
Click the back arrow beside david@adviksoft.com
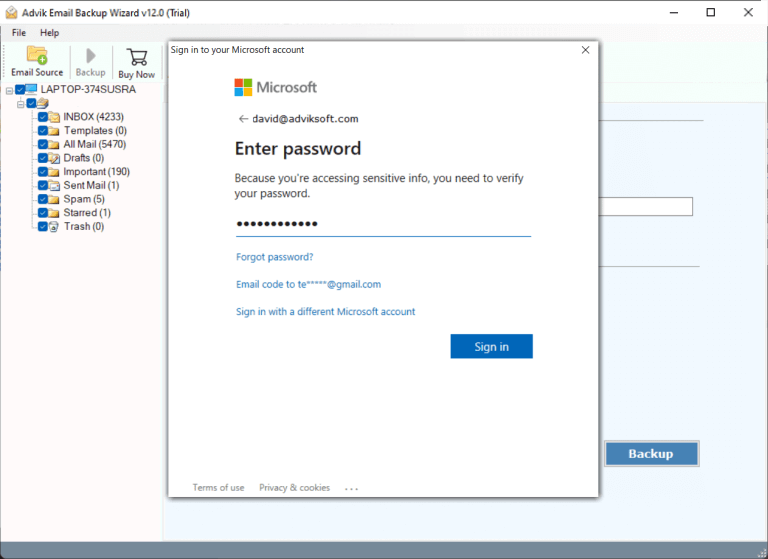(x=242, y=119)
